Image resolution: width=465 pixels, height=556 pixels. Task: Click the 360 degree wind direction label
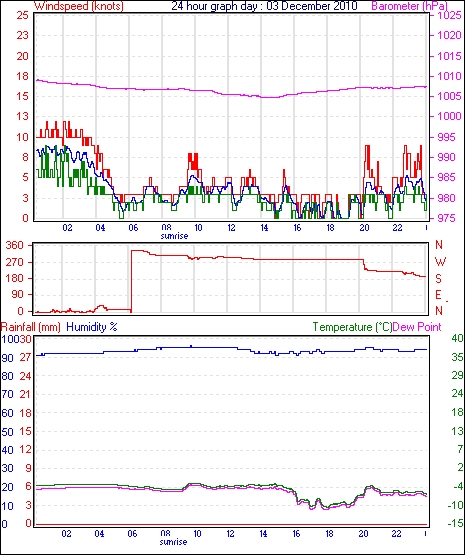(x=15, y=245)
